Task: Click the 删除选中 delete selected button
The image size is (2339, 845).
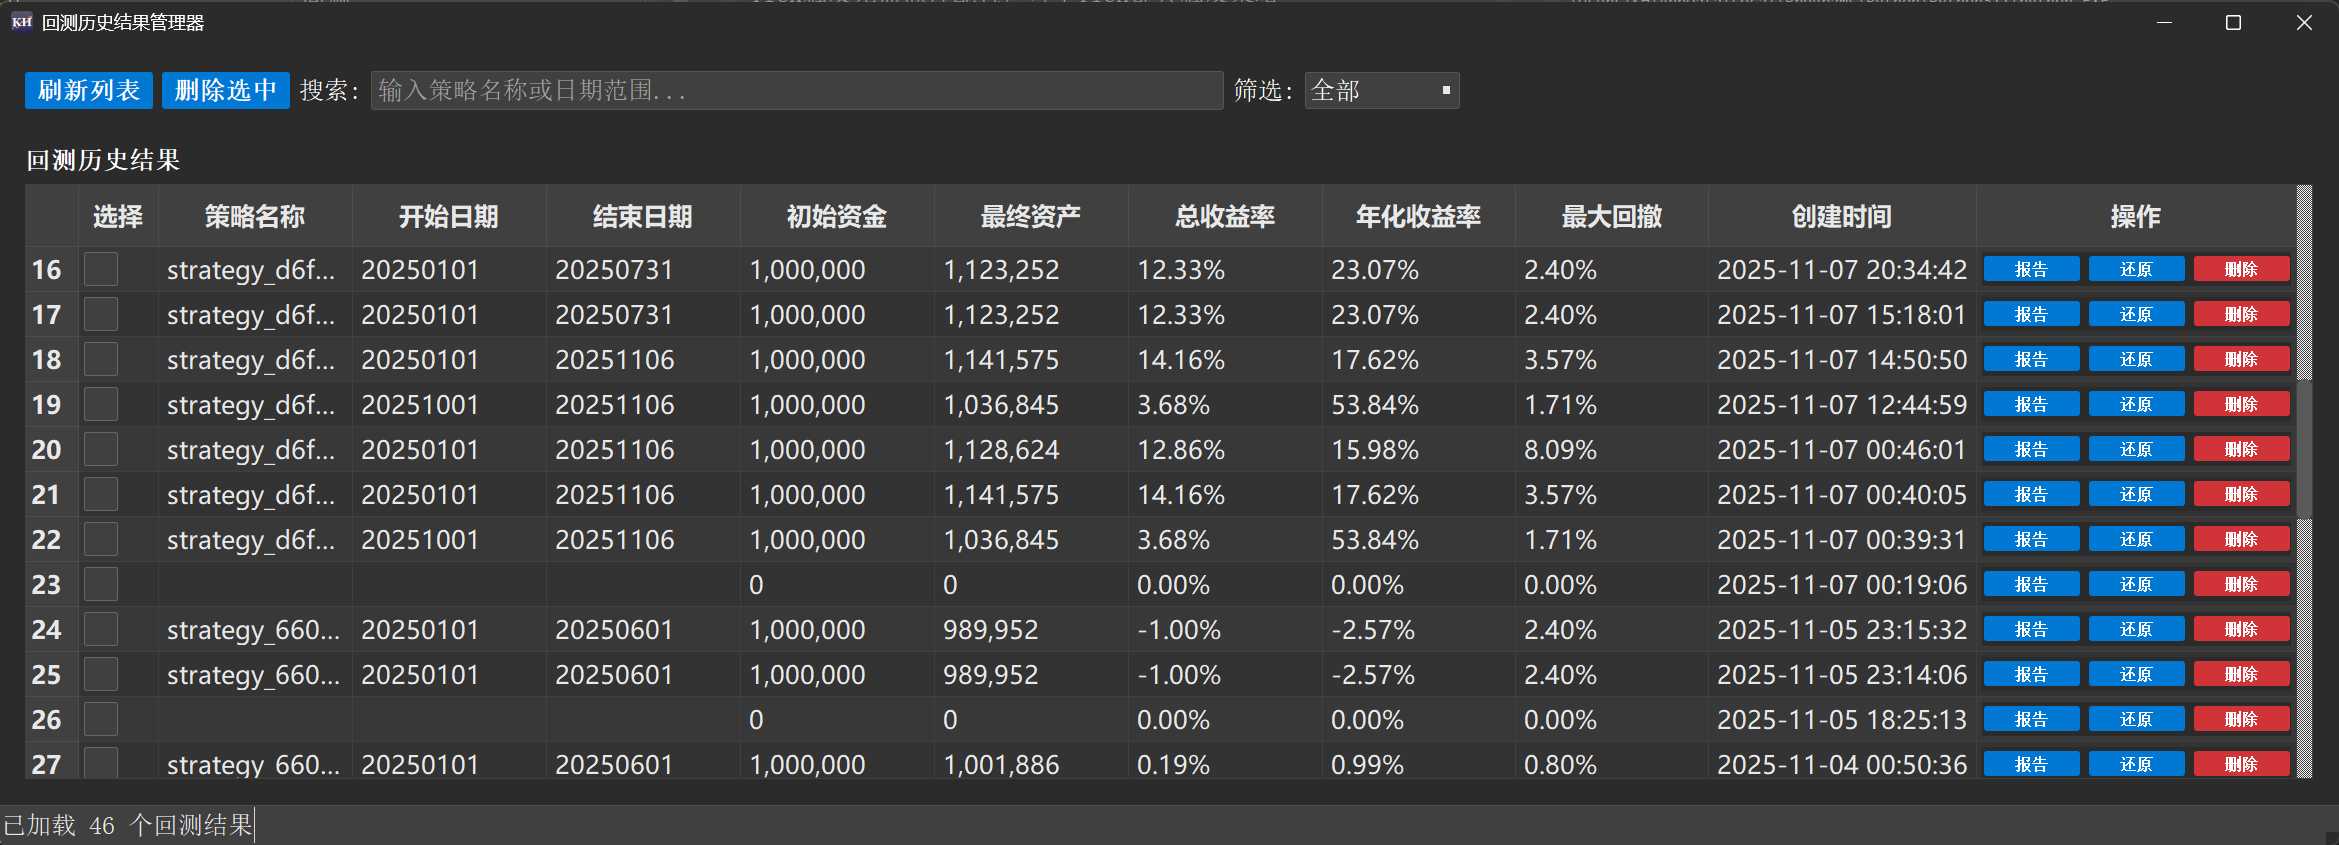Action: [225, 90]
